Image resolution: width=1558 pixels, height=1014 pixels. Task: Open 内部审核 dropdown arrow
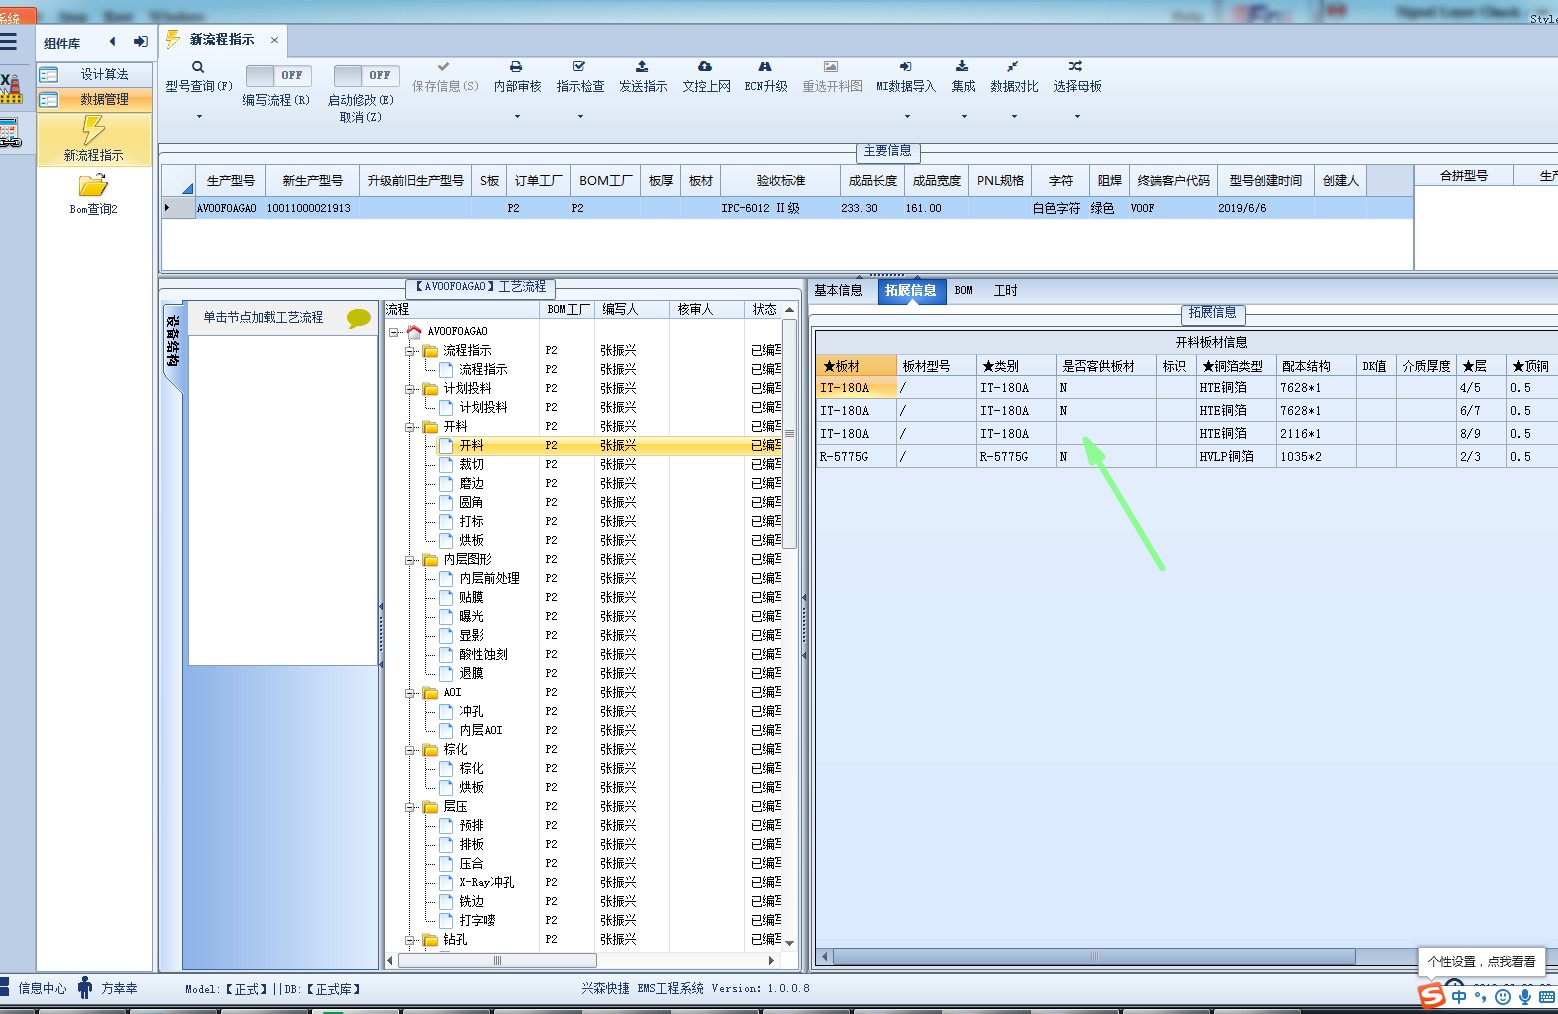pyautogui.click(x=517, y=117)
